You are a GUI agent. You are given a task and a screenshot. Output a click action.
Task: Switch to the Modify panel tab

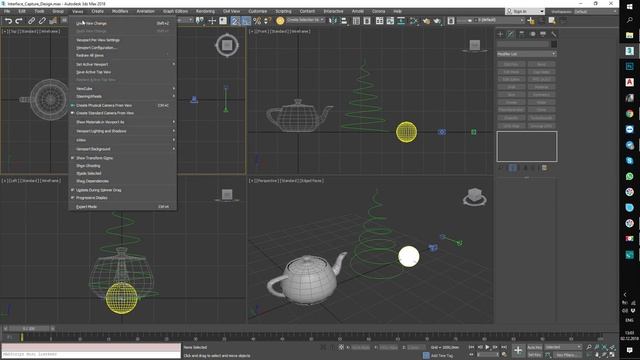tap(511, 34)
